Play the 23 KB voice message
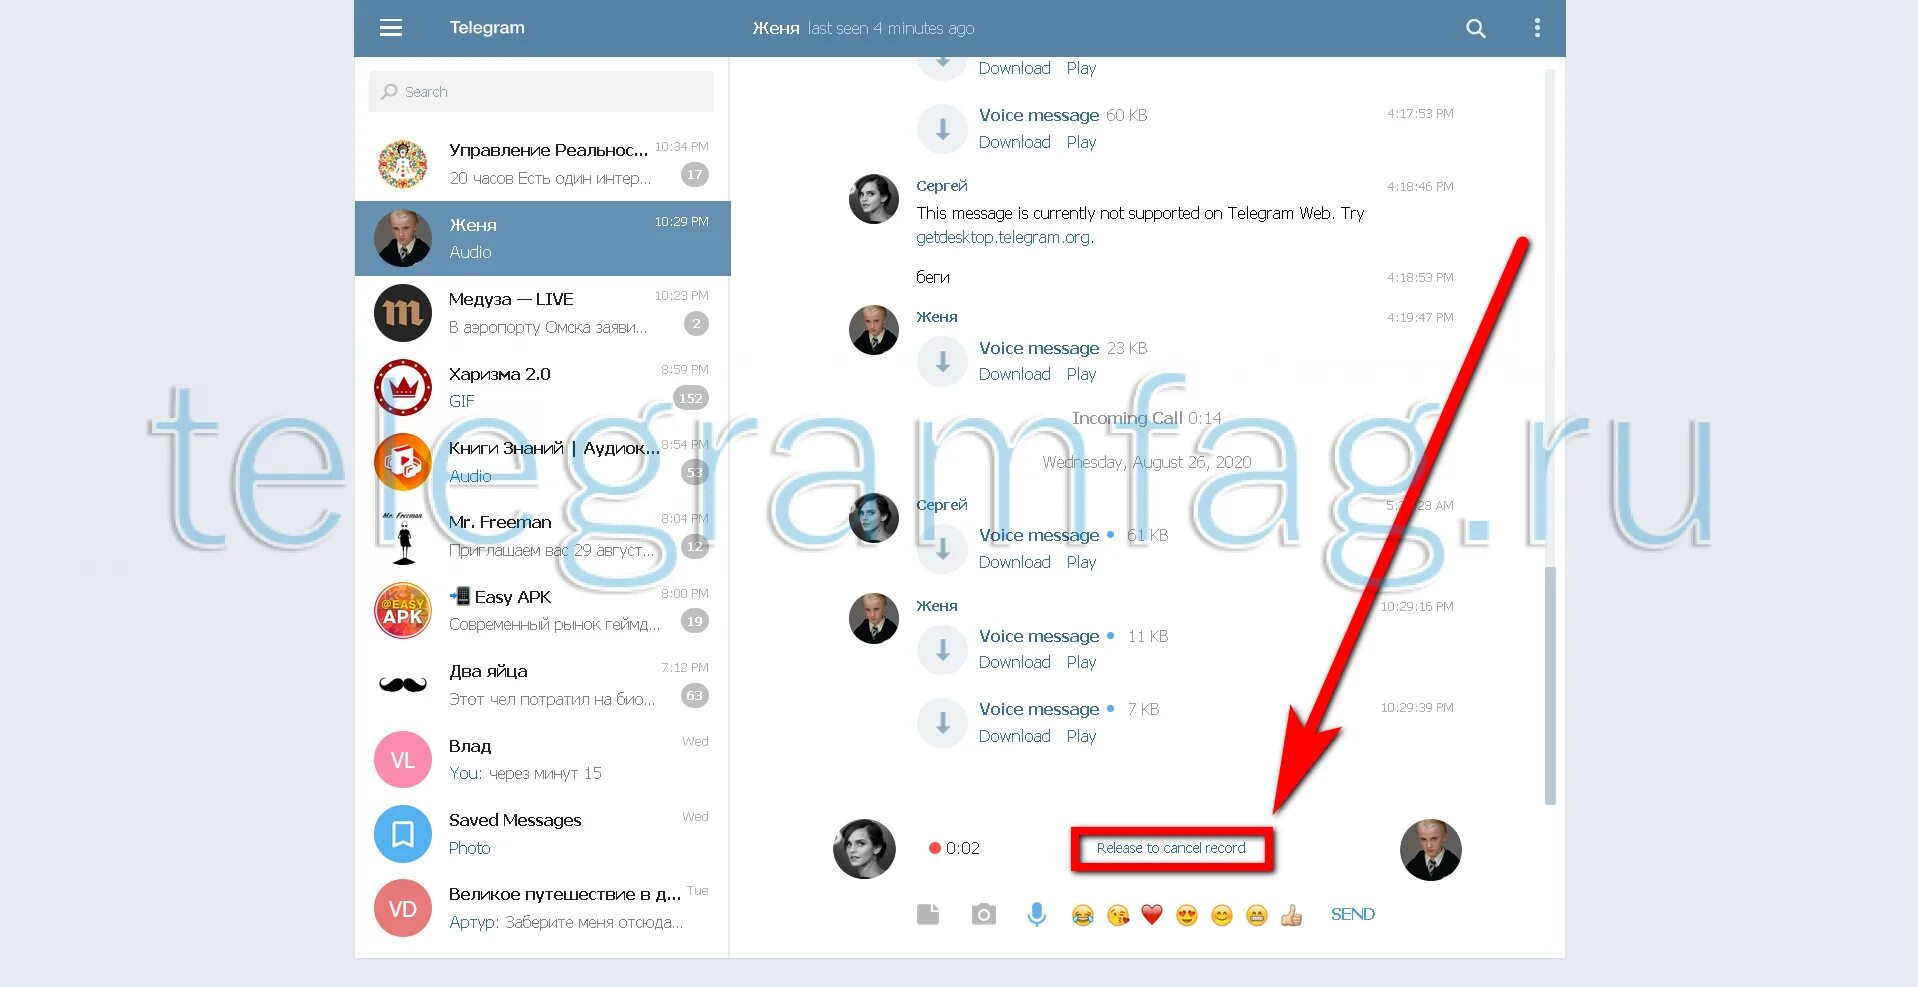The image size is (1918, 987). (1081, 374)
